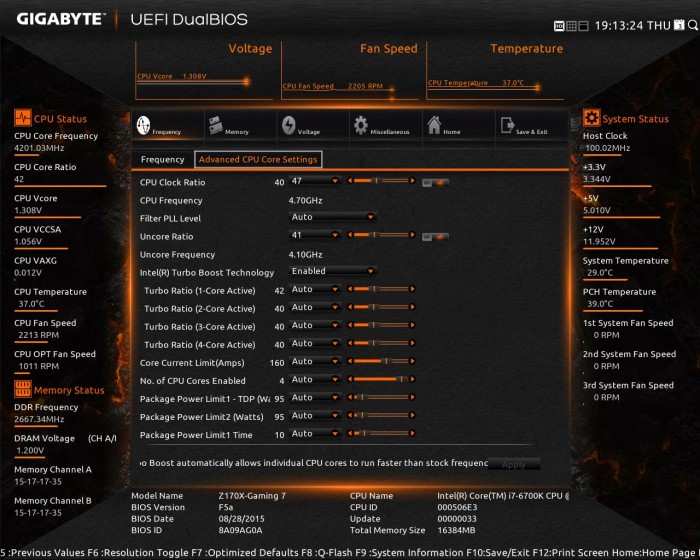The image size is (700, 560).
Task: Click the search magnifier icon
Action: point(692,25)
